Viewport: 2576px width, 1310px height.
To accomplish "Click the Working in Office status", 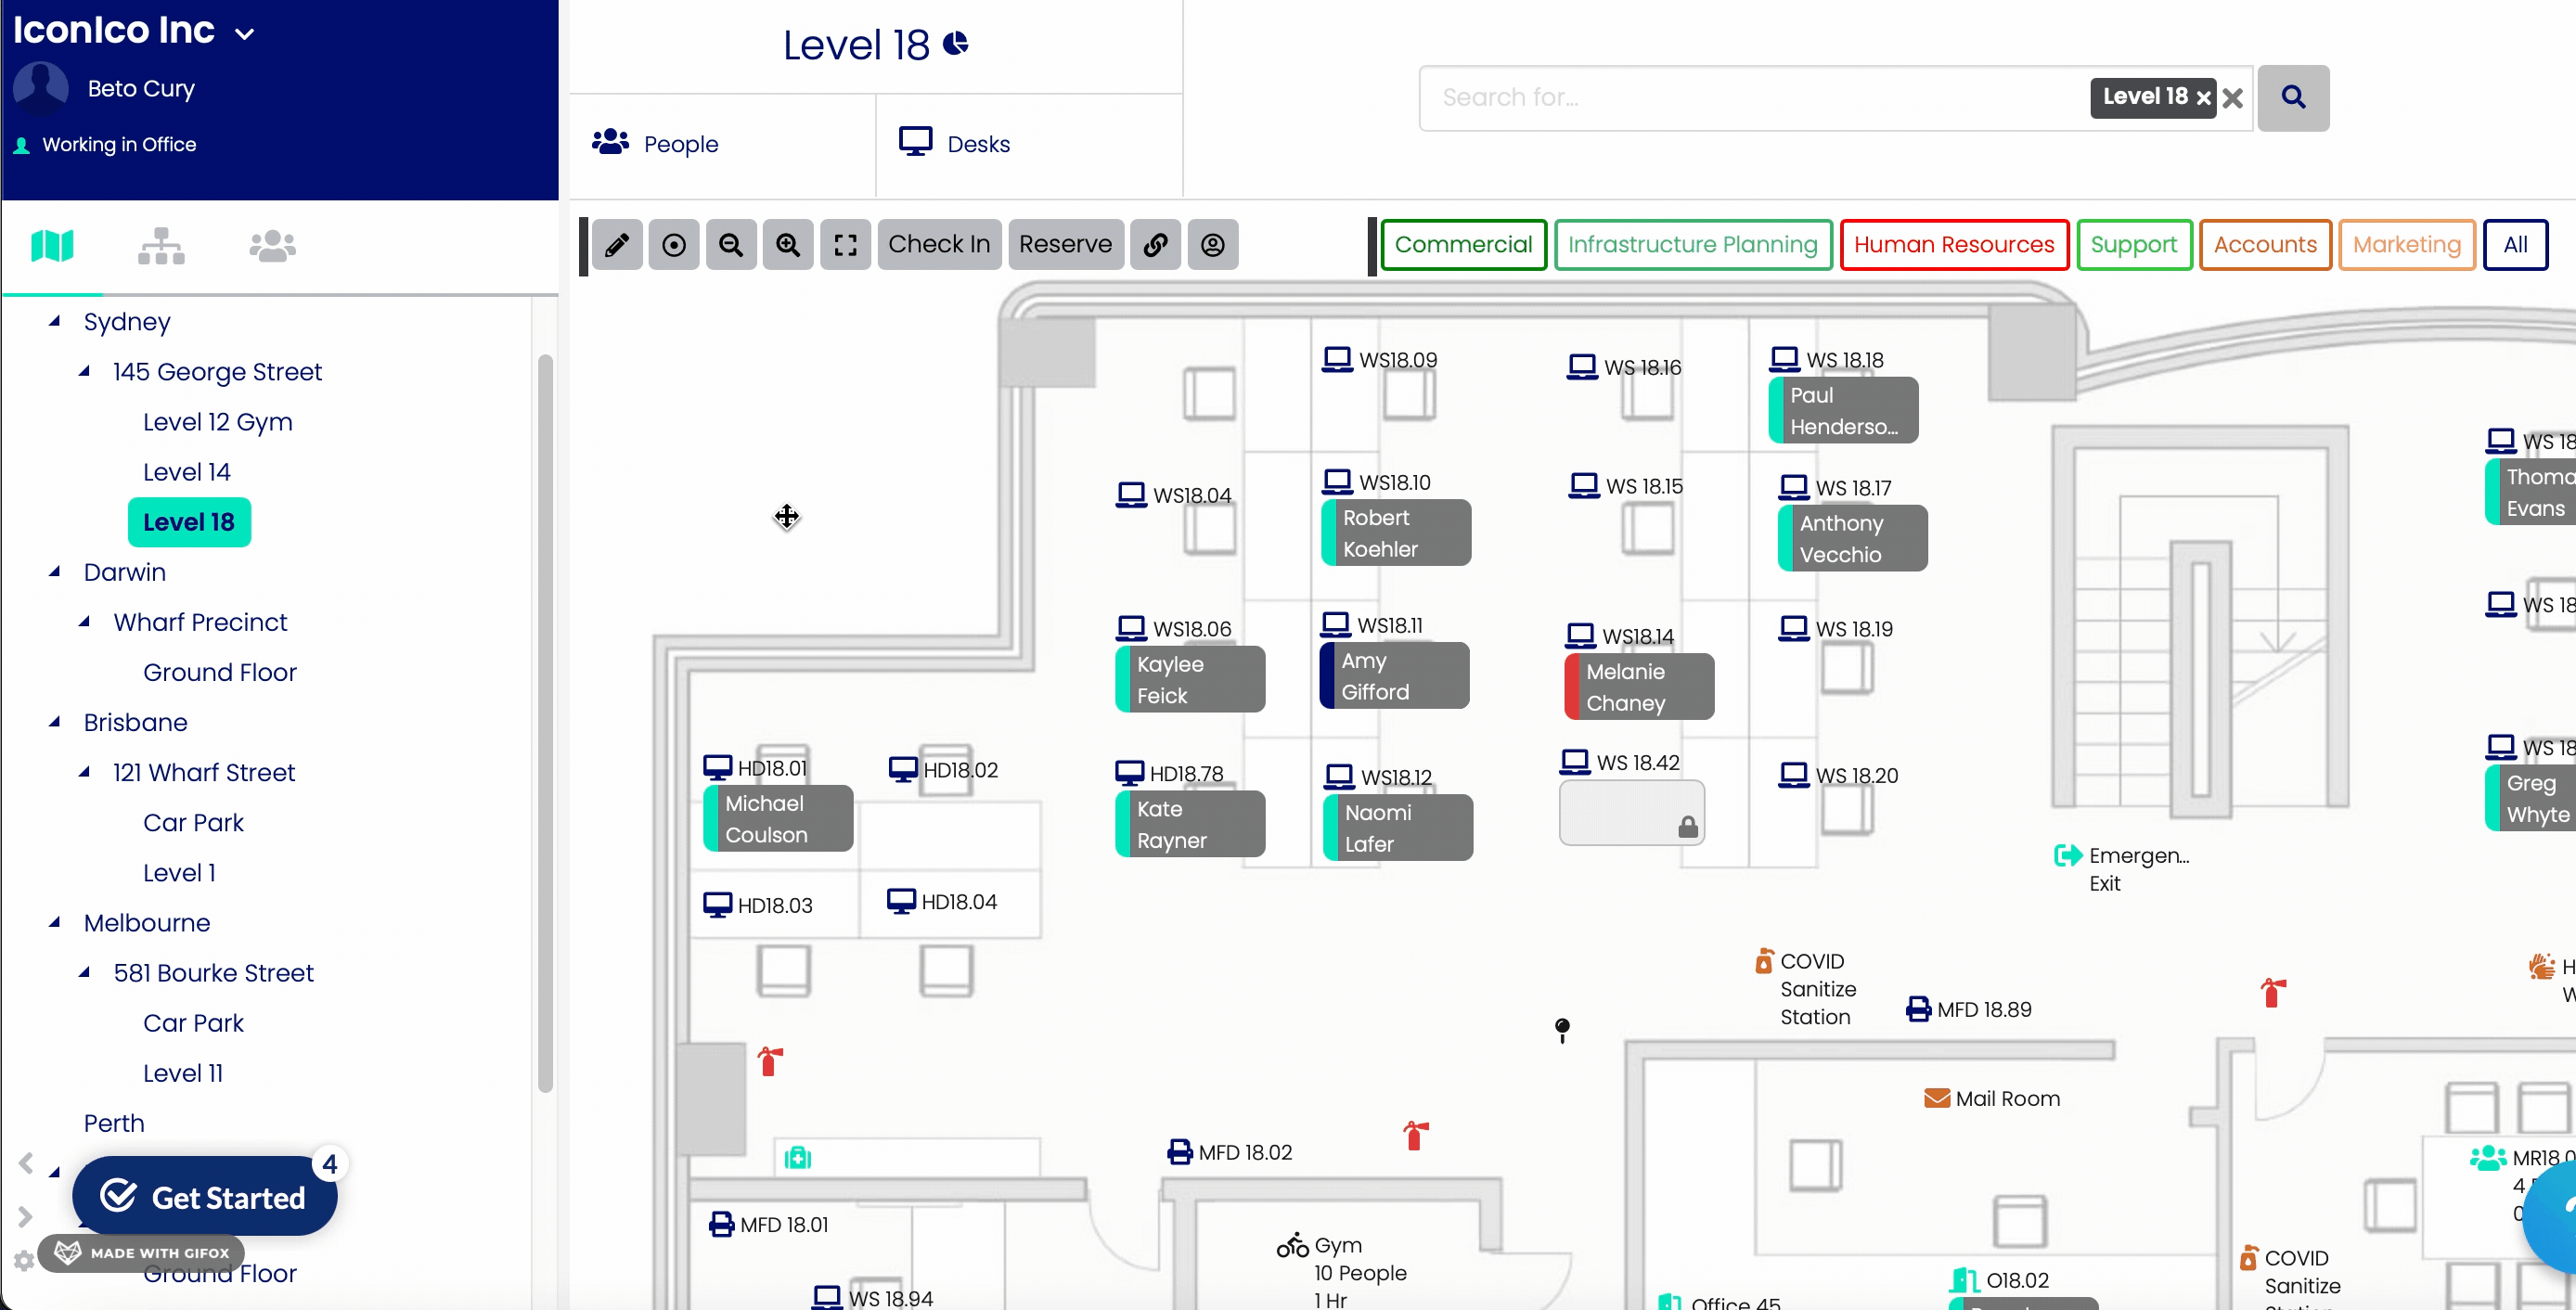I will 105,144.
